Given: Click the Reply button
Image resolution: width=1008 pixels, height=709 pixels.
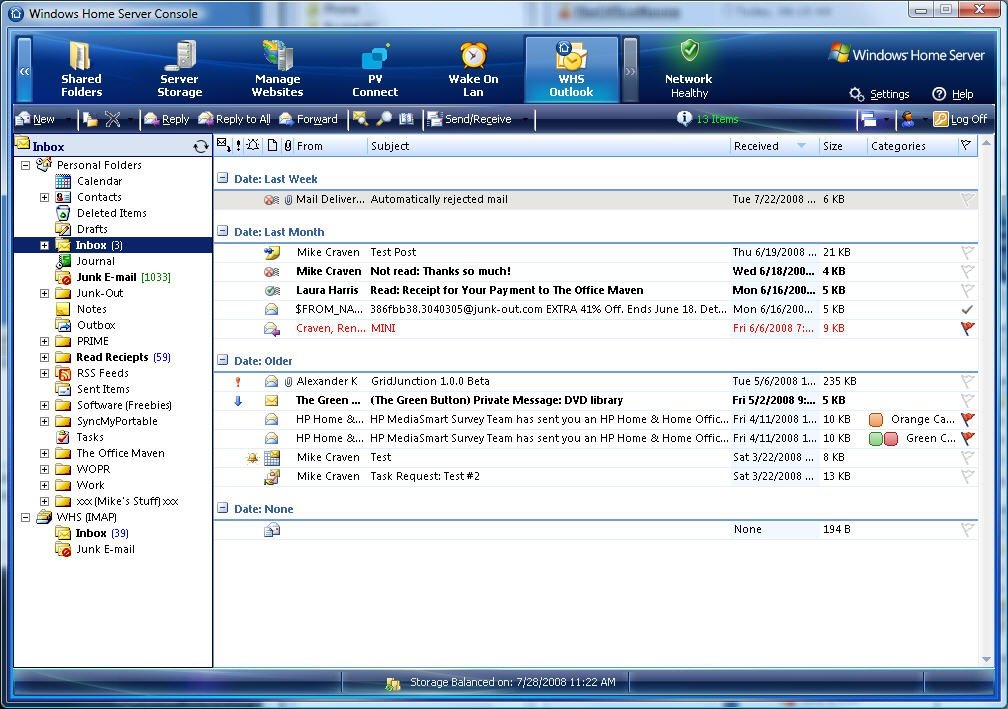Looking at the screenshot, I should [166, 119].
